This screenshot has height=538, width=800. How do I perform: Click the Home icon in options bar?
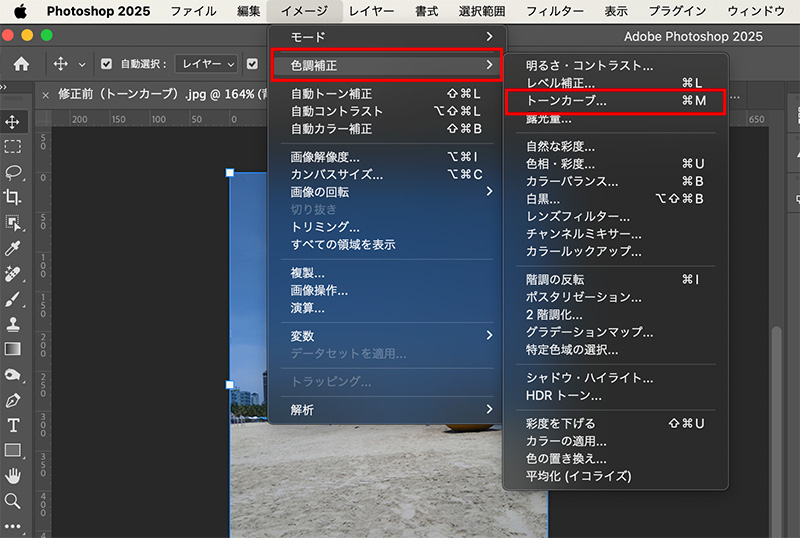(x=21, y=64)
